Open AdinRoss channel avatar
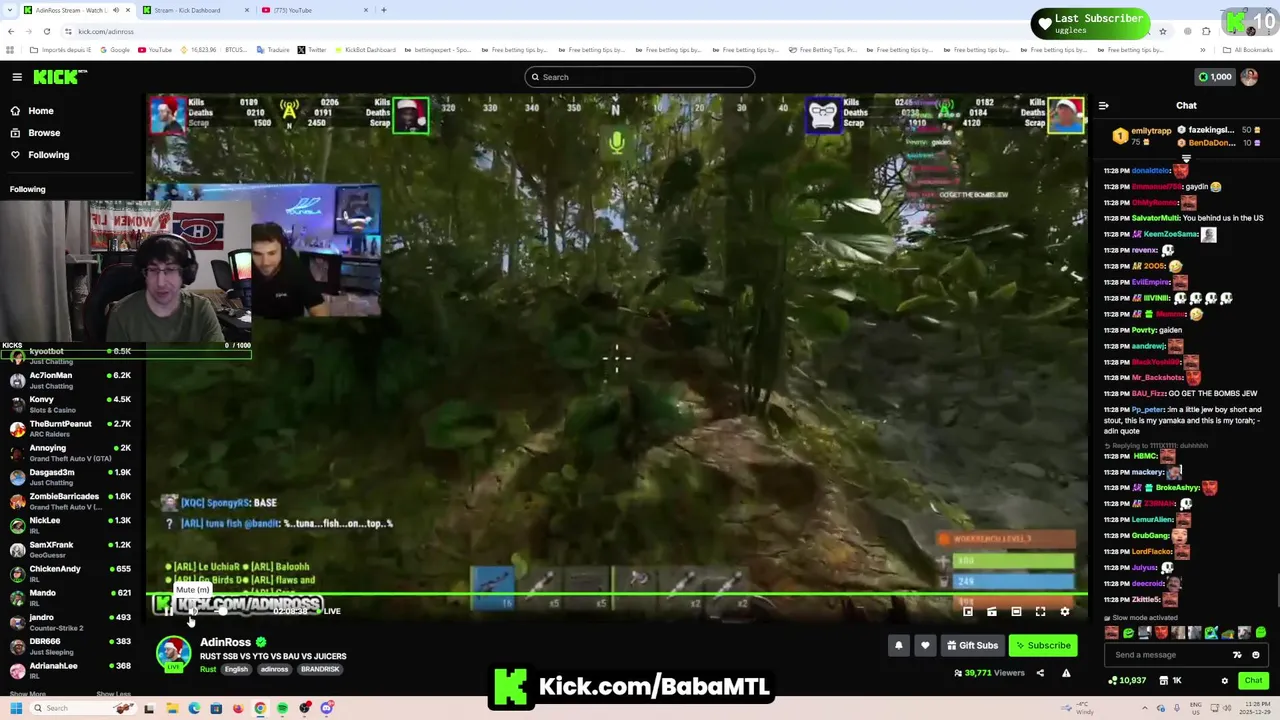Viewport: 1280px width, 720px height. (173, 653)
